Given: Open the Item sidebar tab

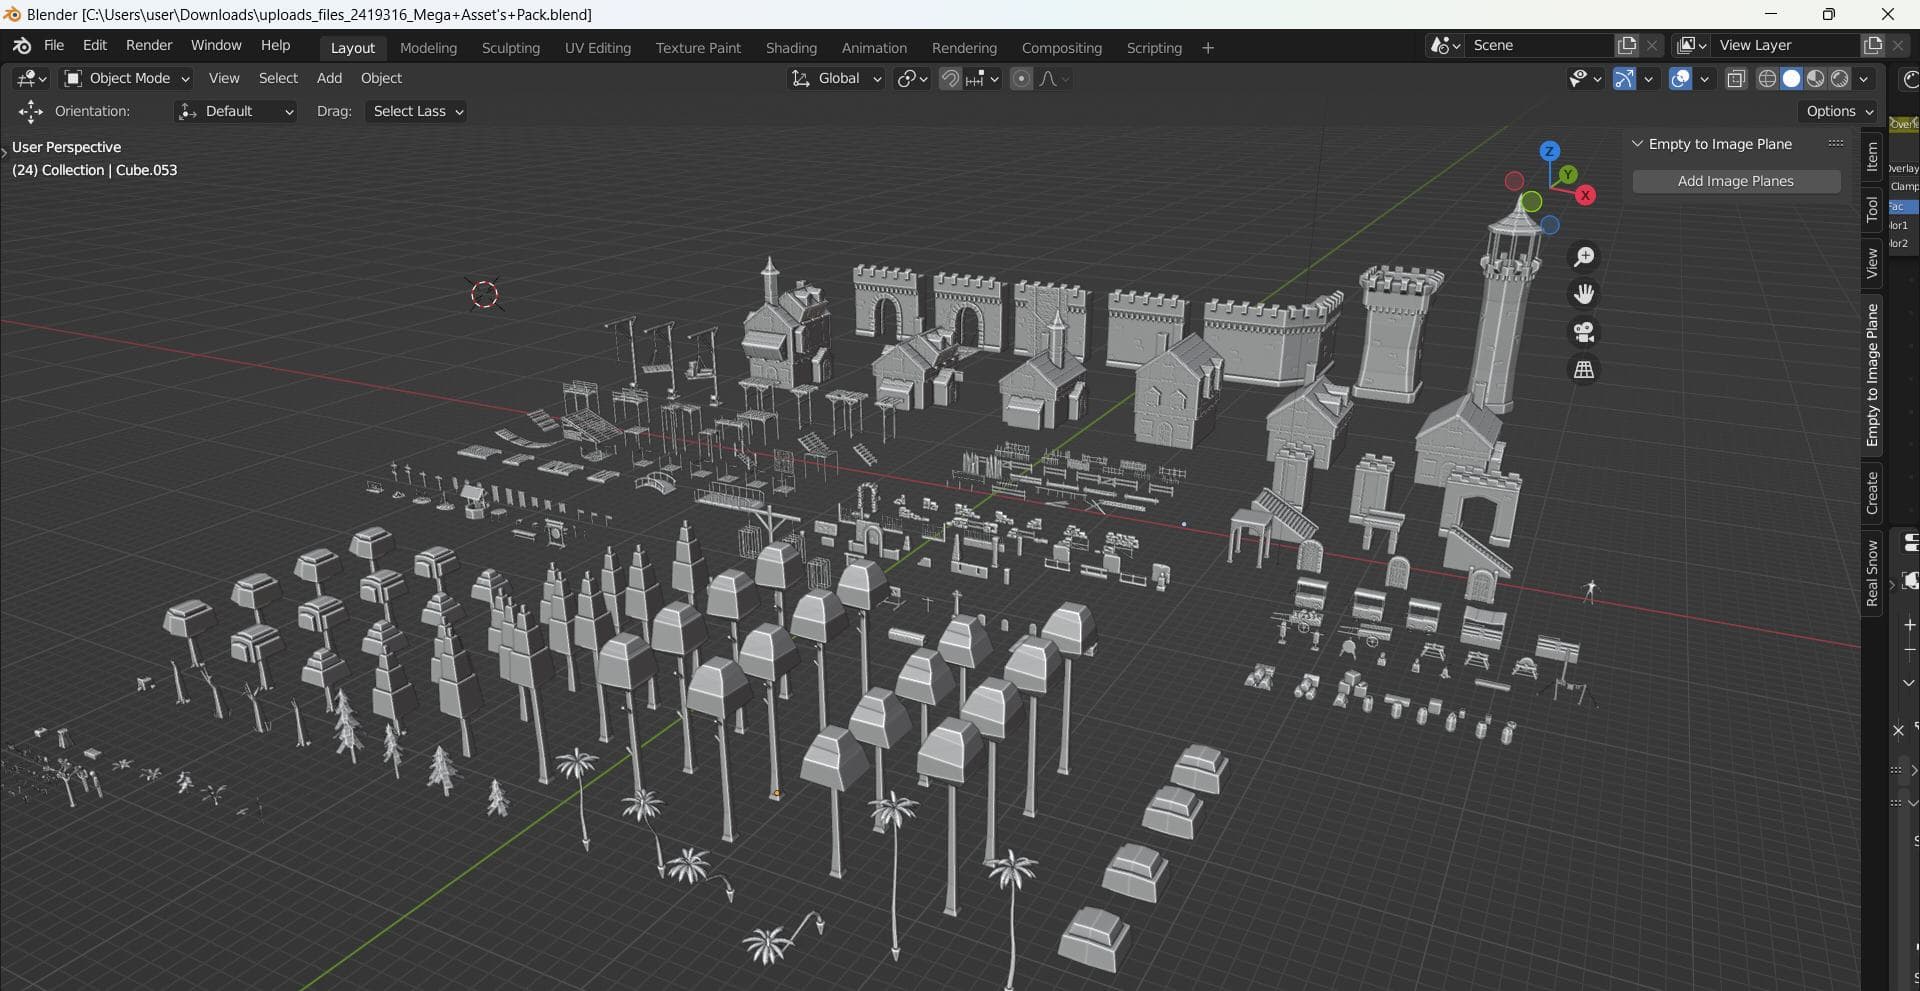Looking at the screenshot, I should (x=1872, y=157).
